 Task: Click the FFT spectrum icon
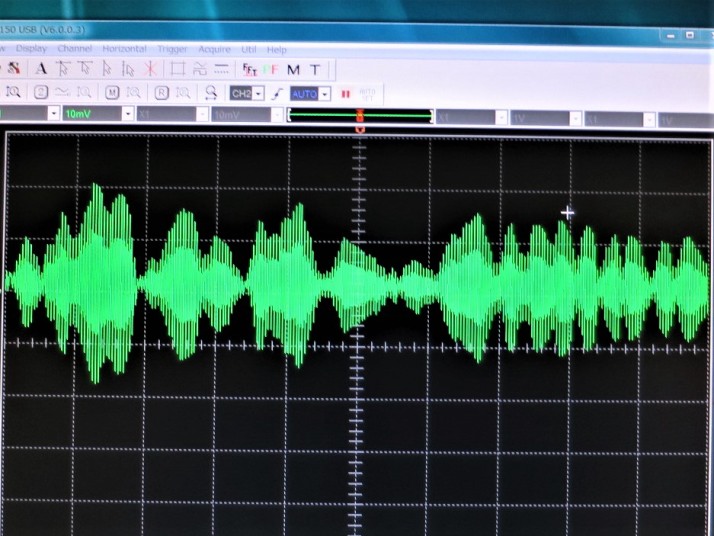point(250,69)
